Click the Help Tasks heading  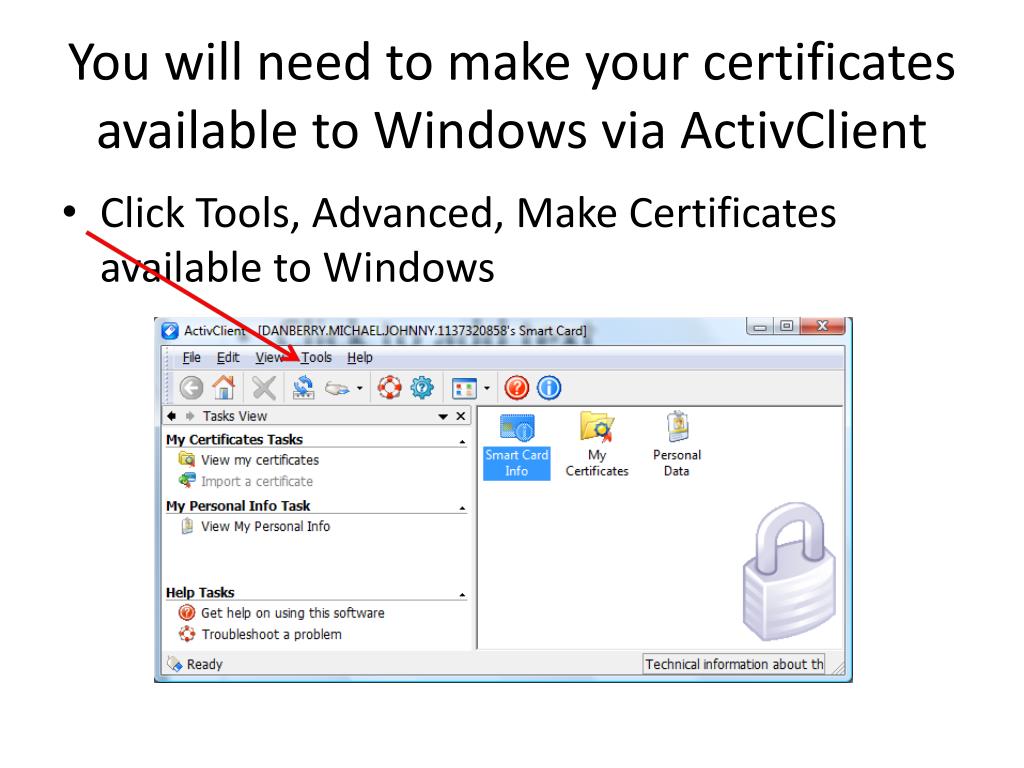(200, 592)
